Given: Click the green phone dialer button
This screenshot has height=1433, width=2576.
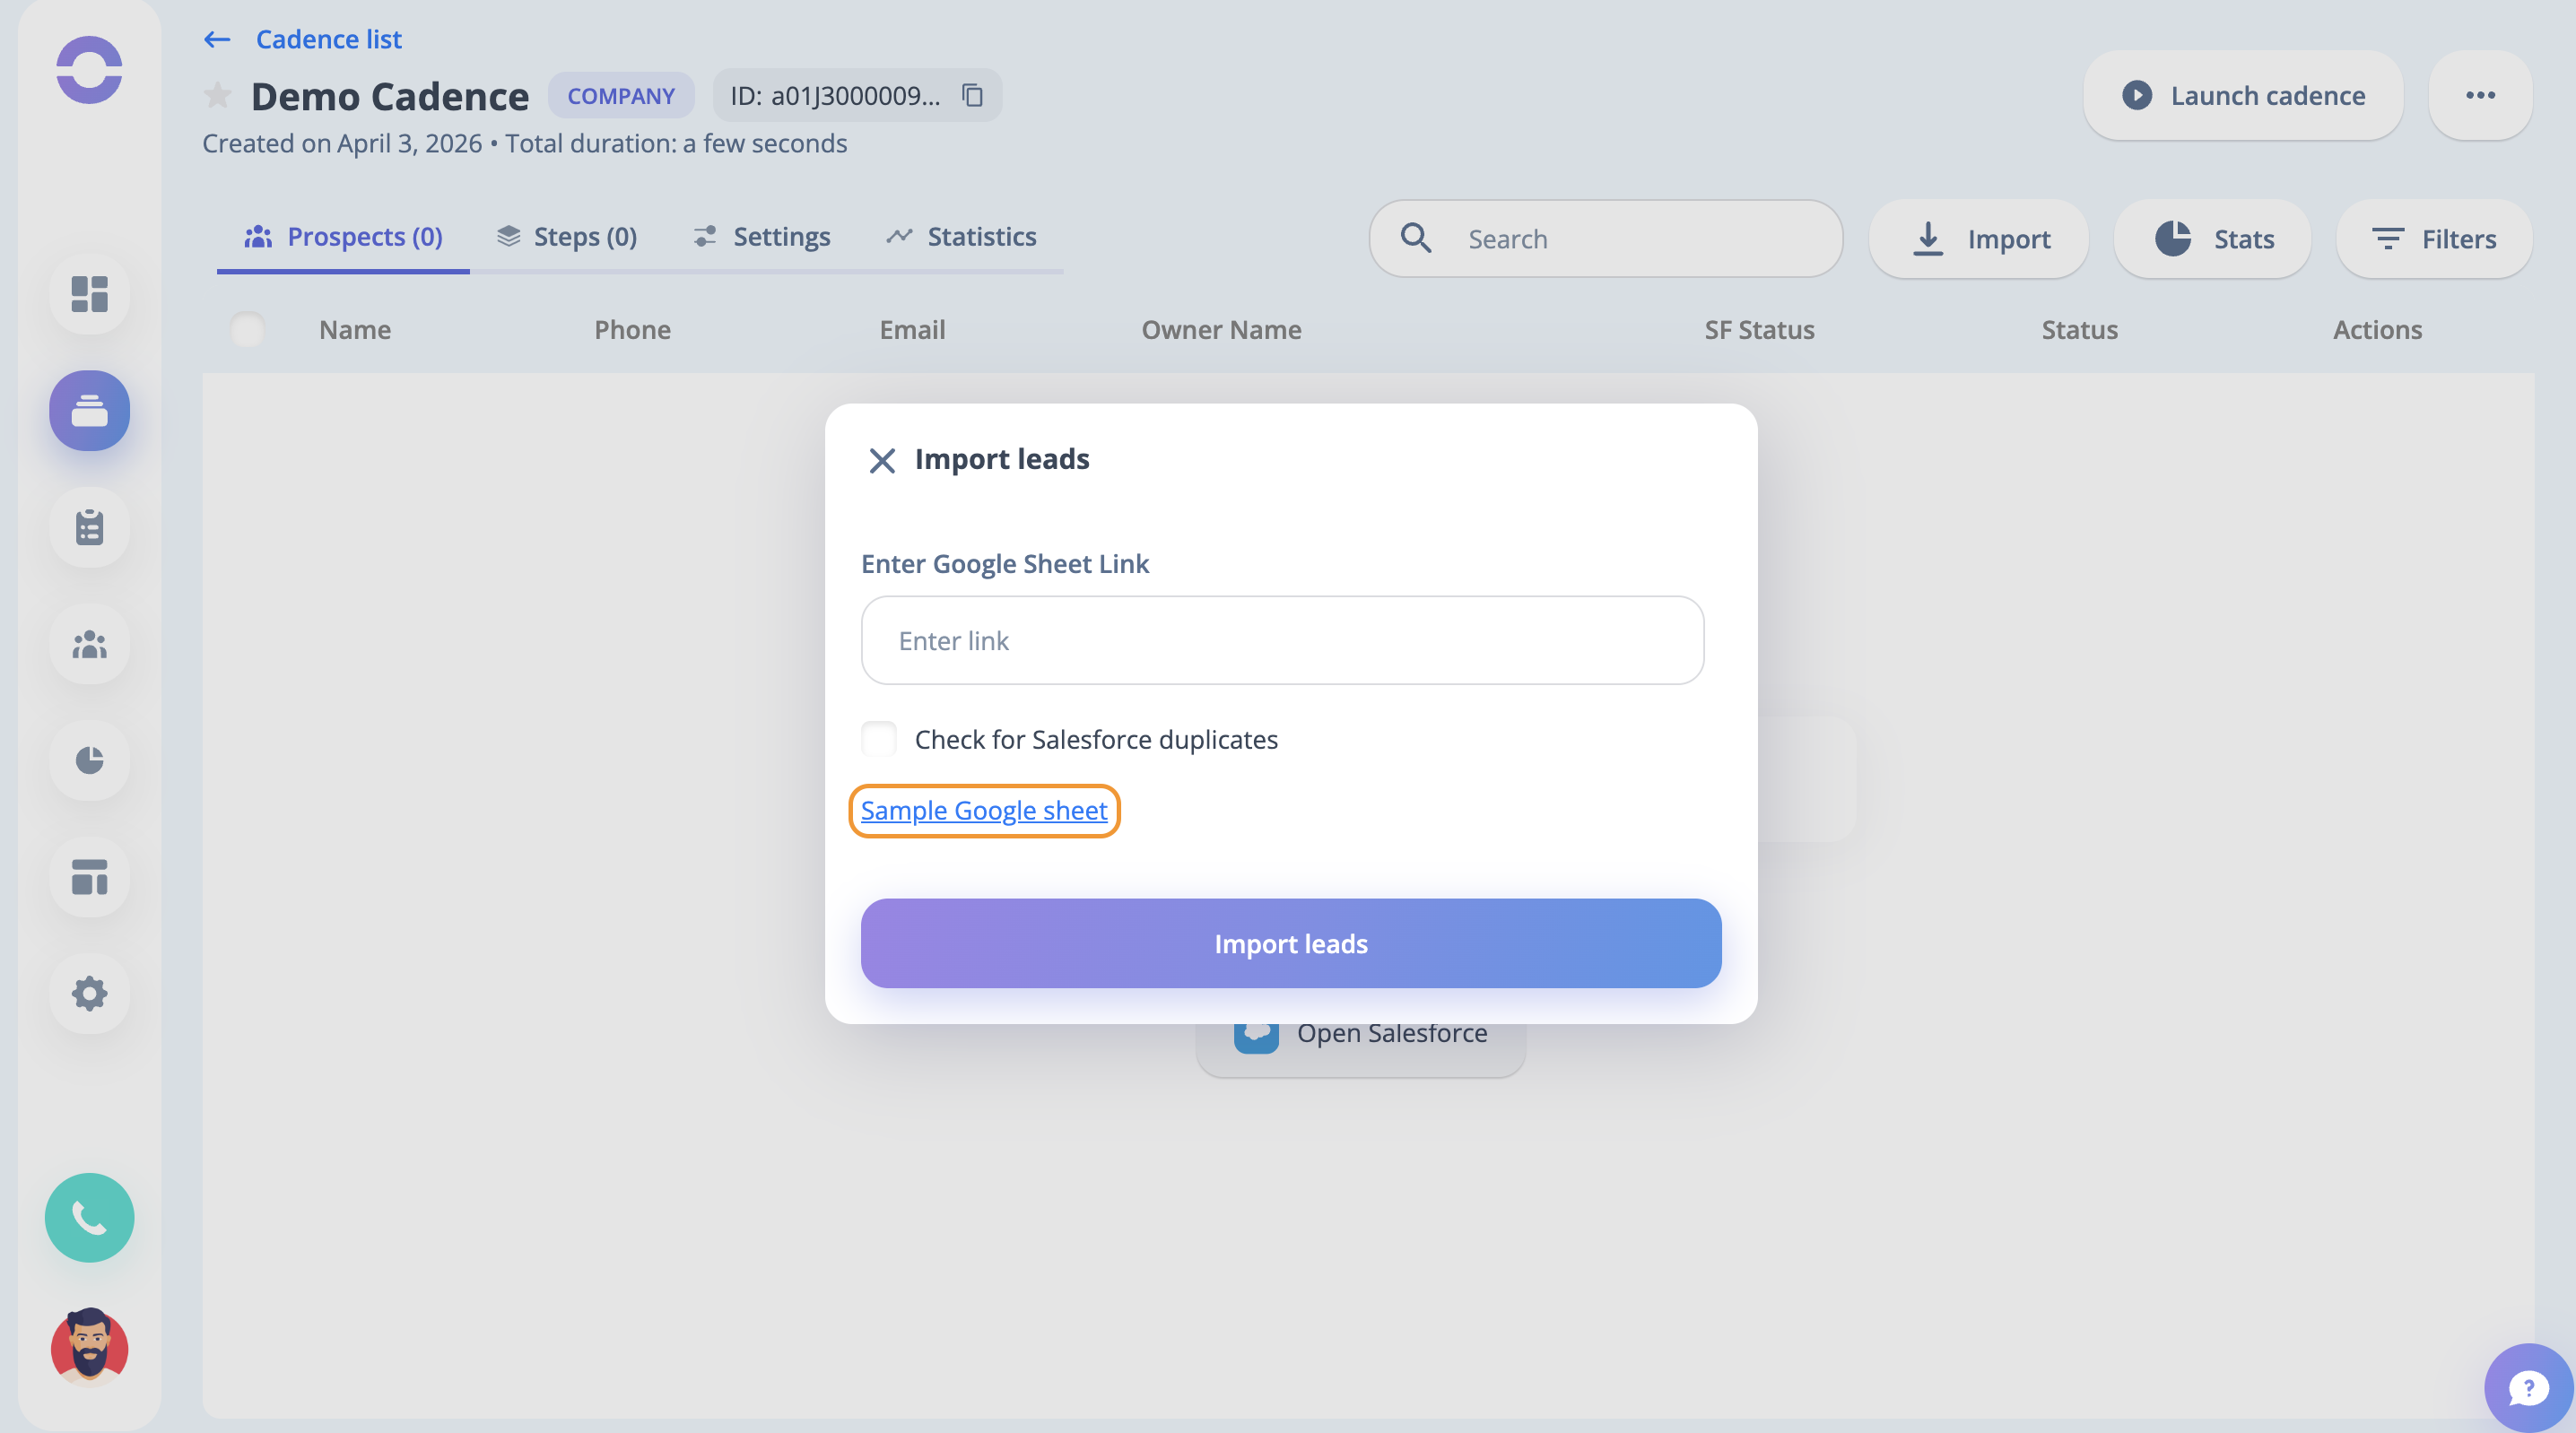Looking at the screenshot, I should (x=89, y=1217).
